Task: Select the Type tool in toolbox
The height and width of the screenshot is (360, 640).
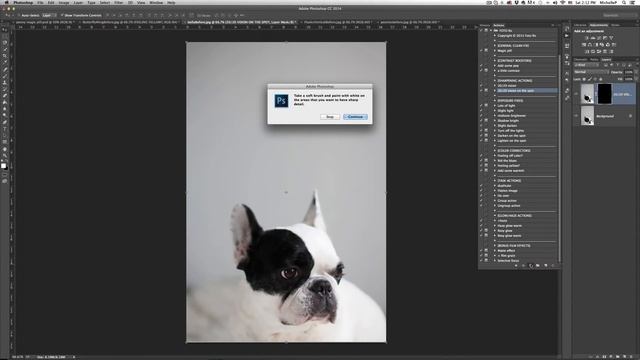Action: click(5, 129)
